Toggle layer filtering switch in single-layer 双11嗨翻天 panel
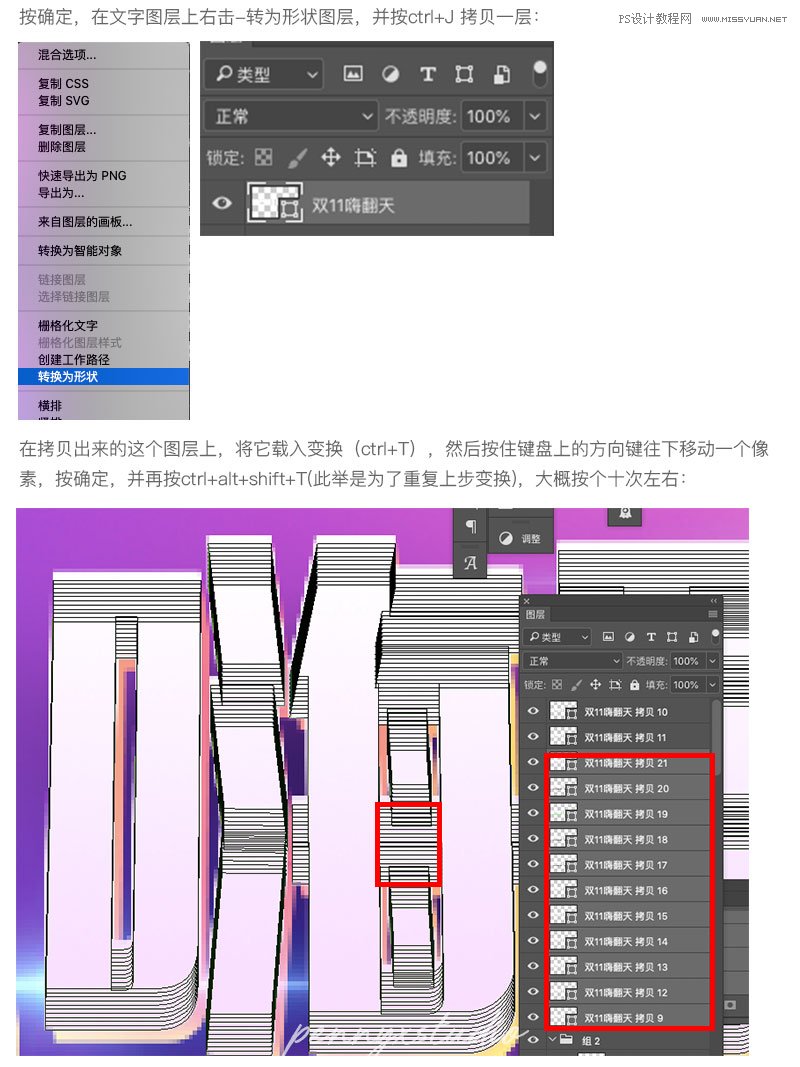The image size is (800, 1067). point(539,73)
